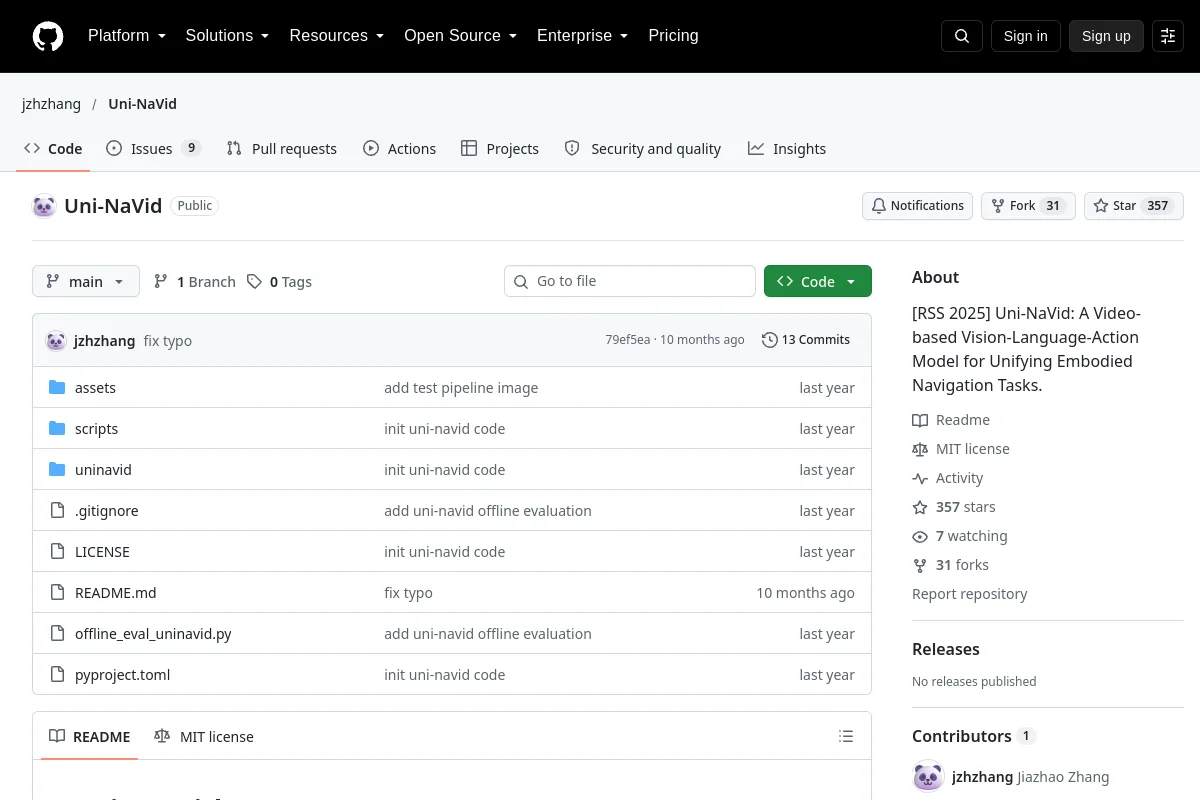
Task: Open the Security and quality tab
Action: (x=643, y=149)
